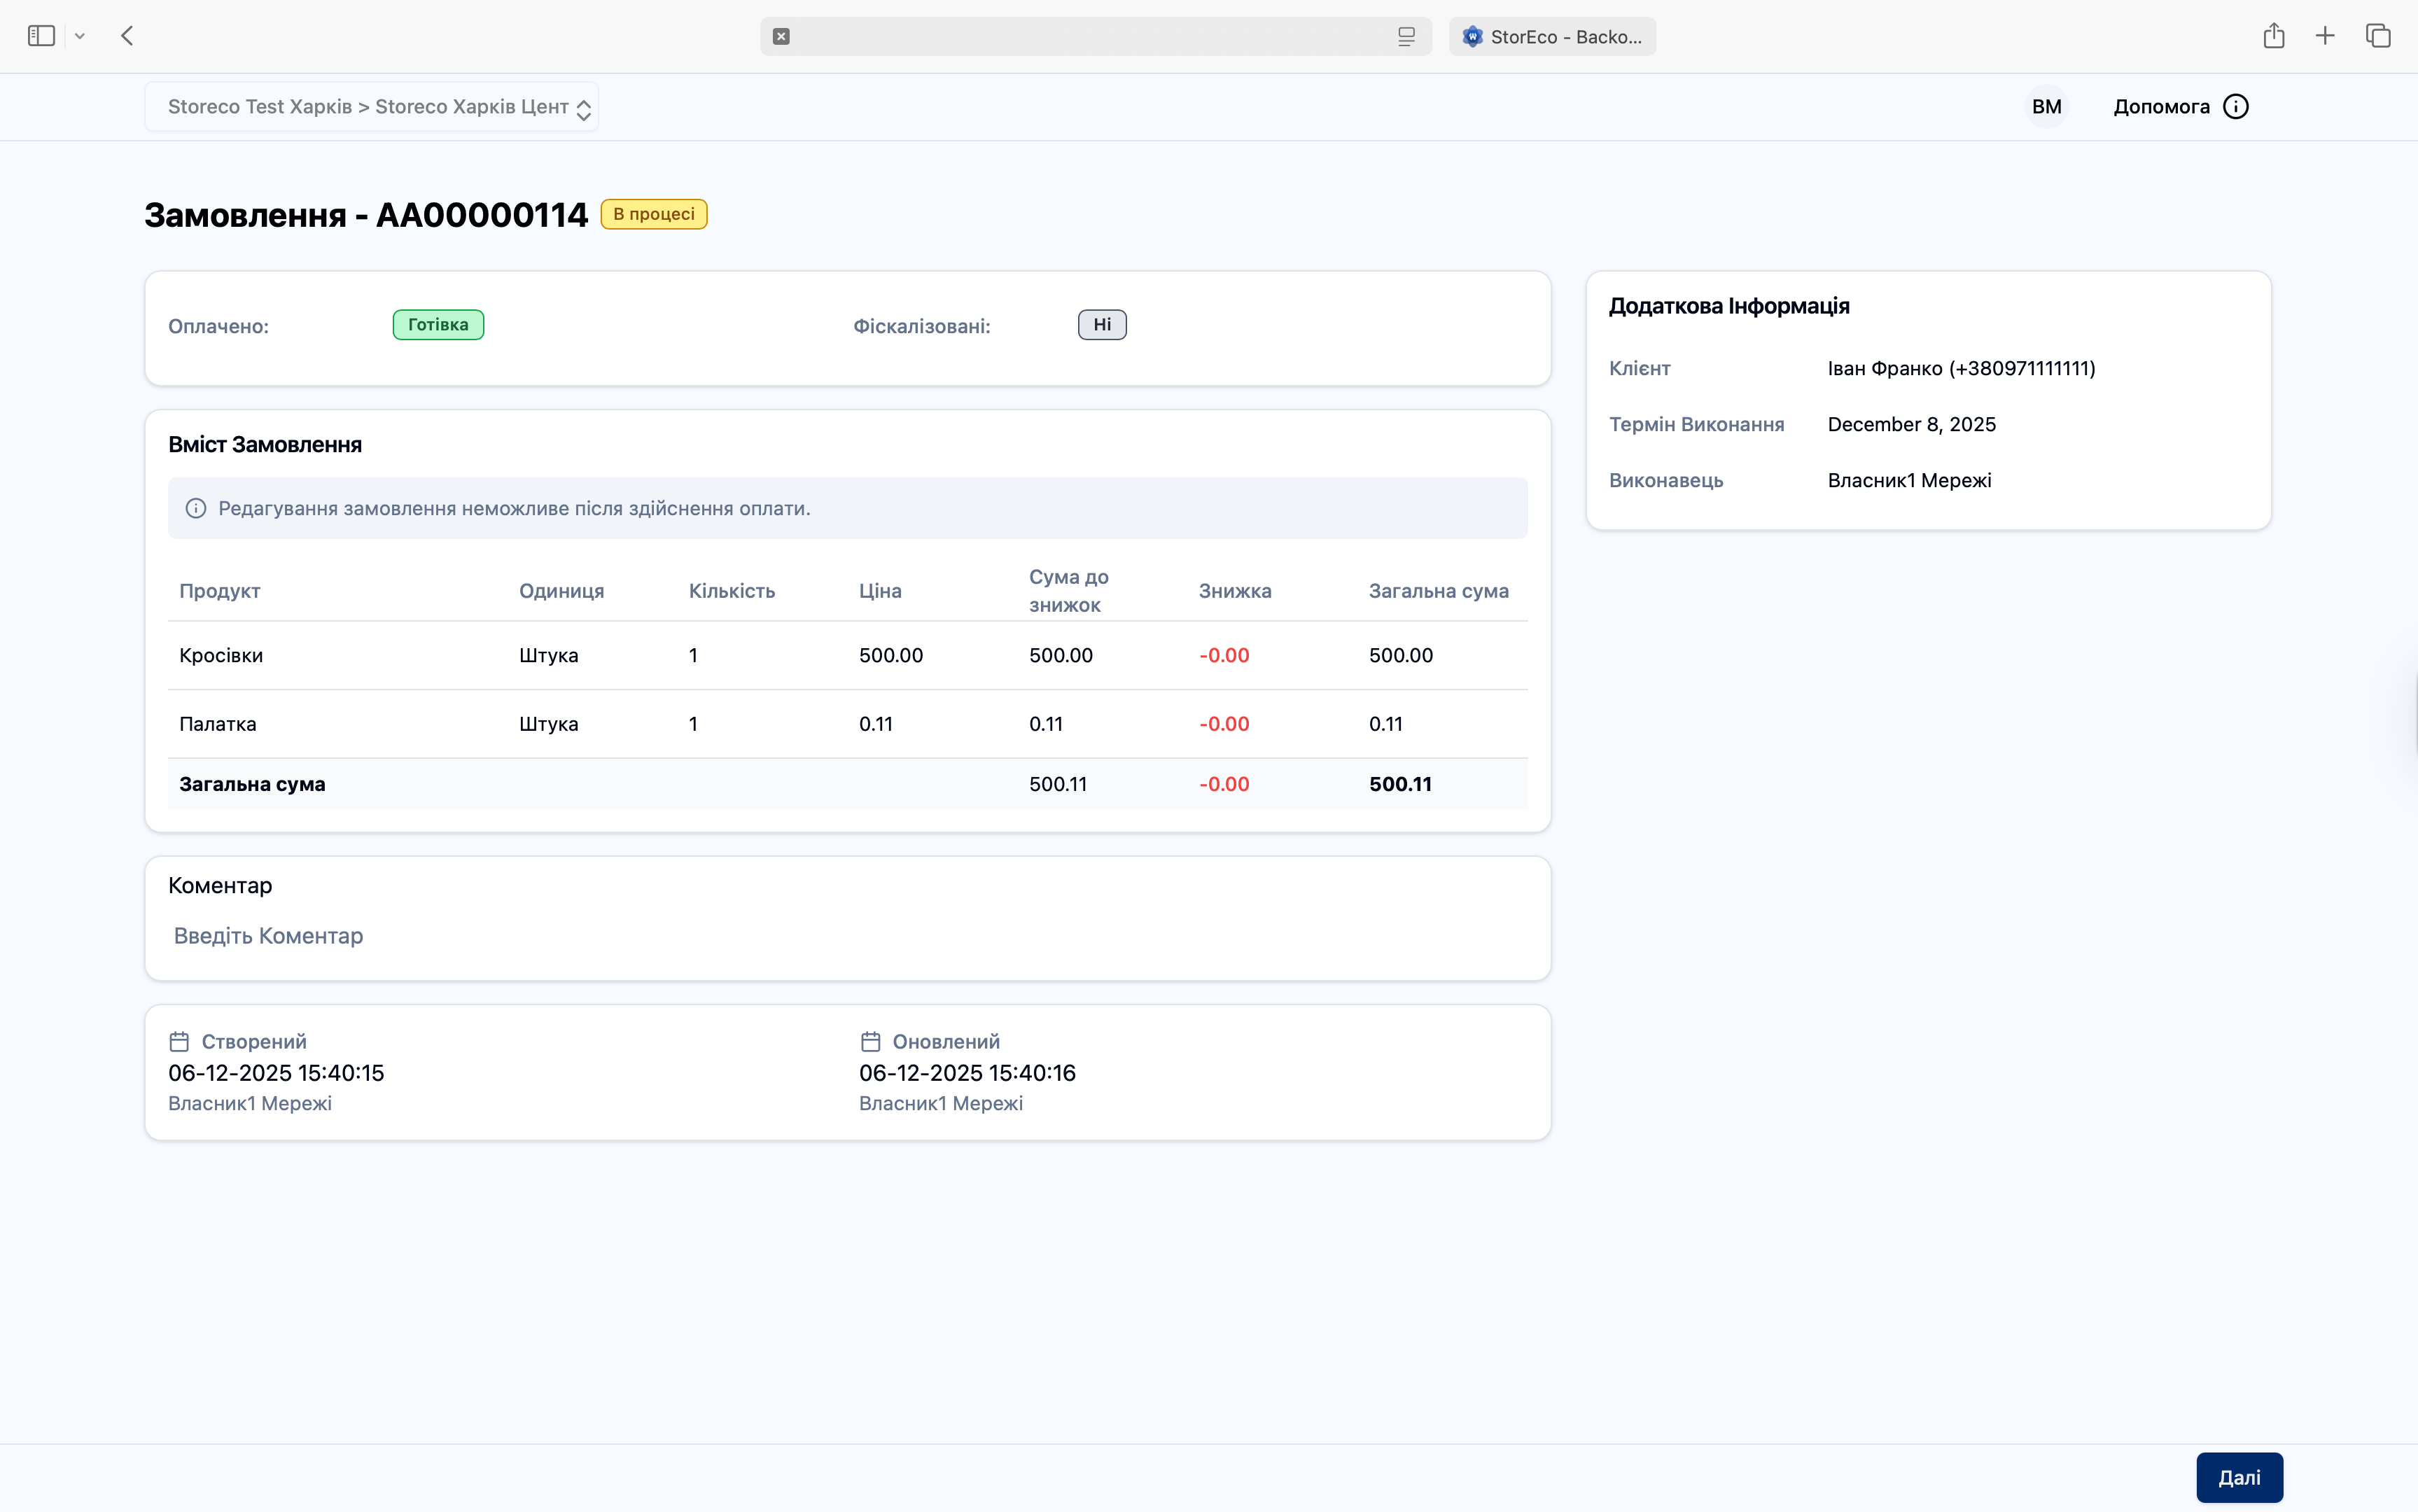2418x1512 pixels.
Task: Click the info icon next to Допомога
Action: (2236, 107)
